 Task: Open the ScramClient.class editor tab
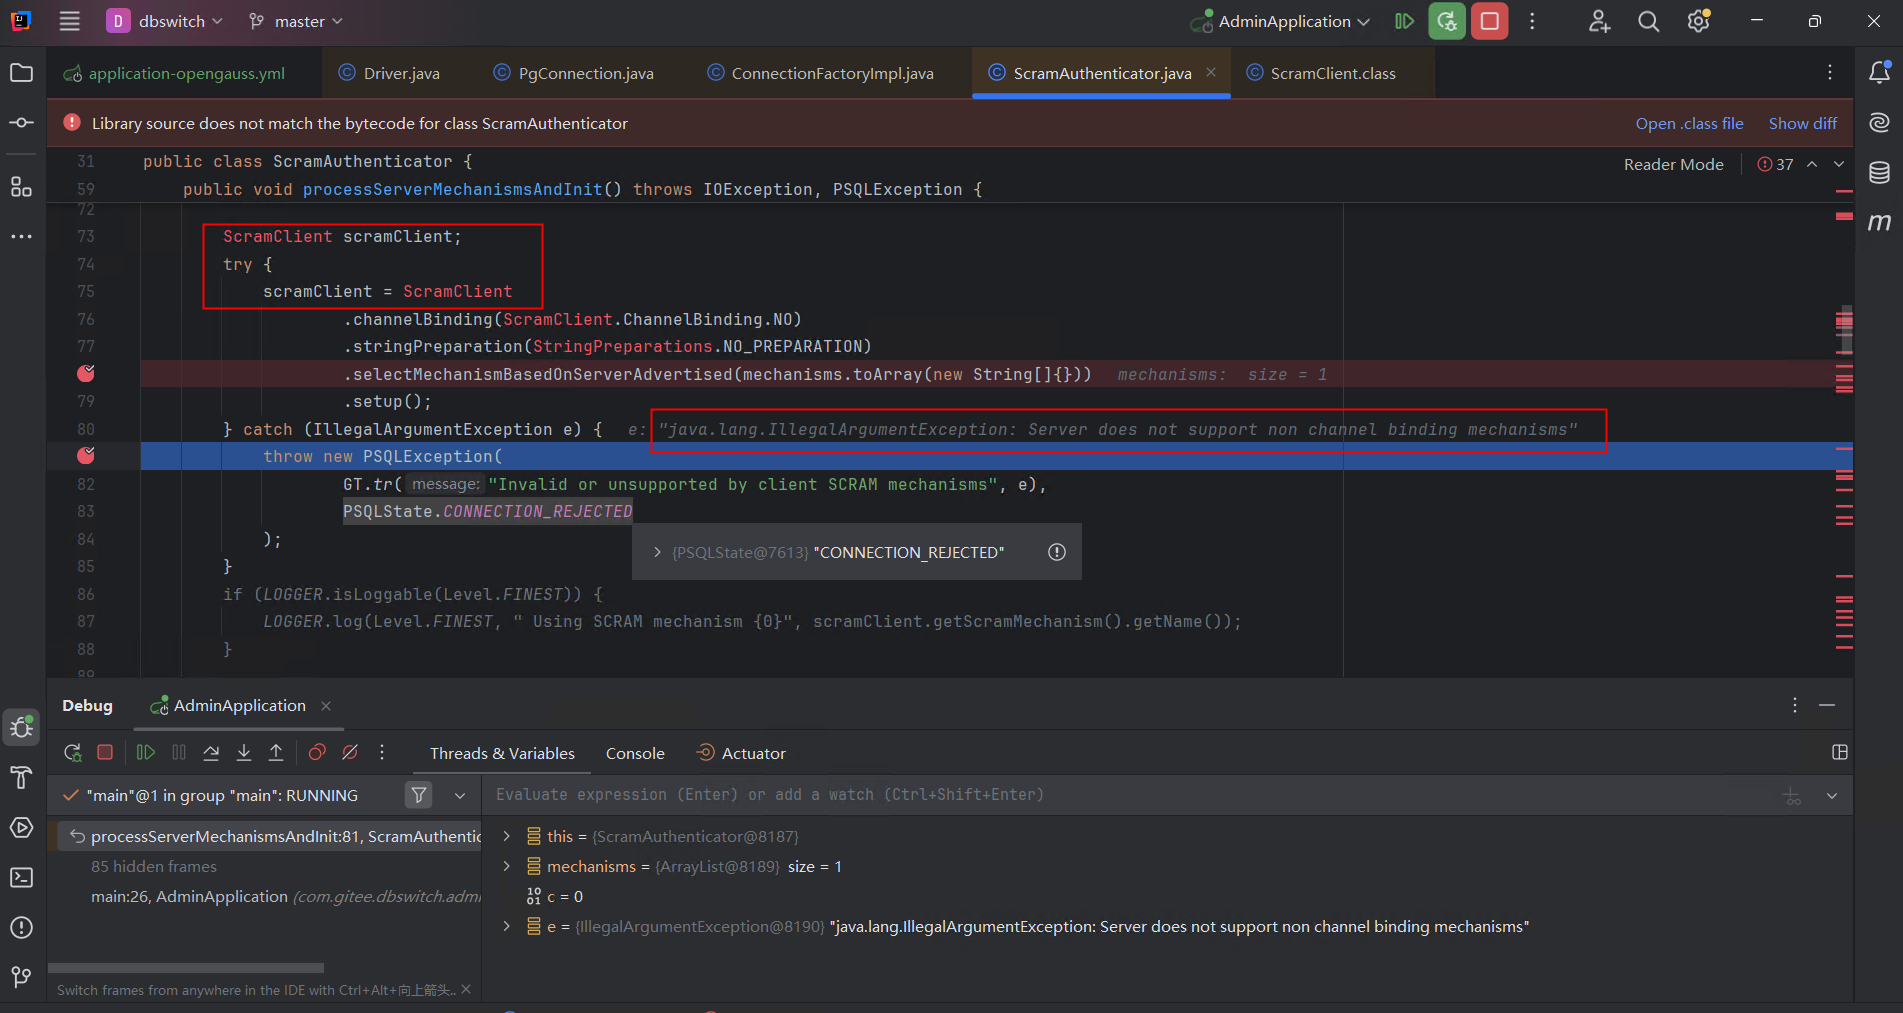click(x=1332, y=73)
